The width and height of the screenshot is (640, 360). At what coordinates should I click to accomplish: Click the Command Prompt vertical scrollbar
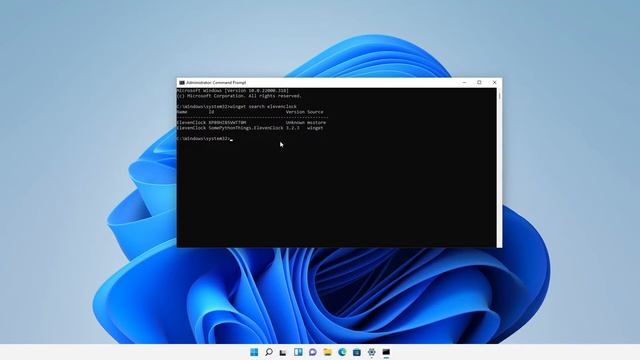click(x=499, y=167)
